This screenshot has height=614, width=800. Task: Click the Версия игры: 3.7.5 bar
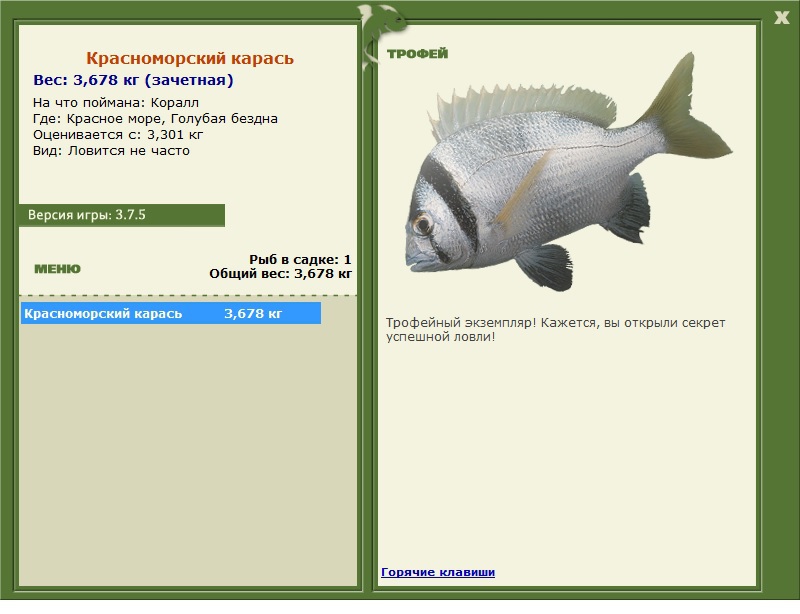pos(122,215)
